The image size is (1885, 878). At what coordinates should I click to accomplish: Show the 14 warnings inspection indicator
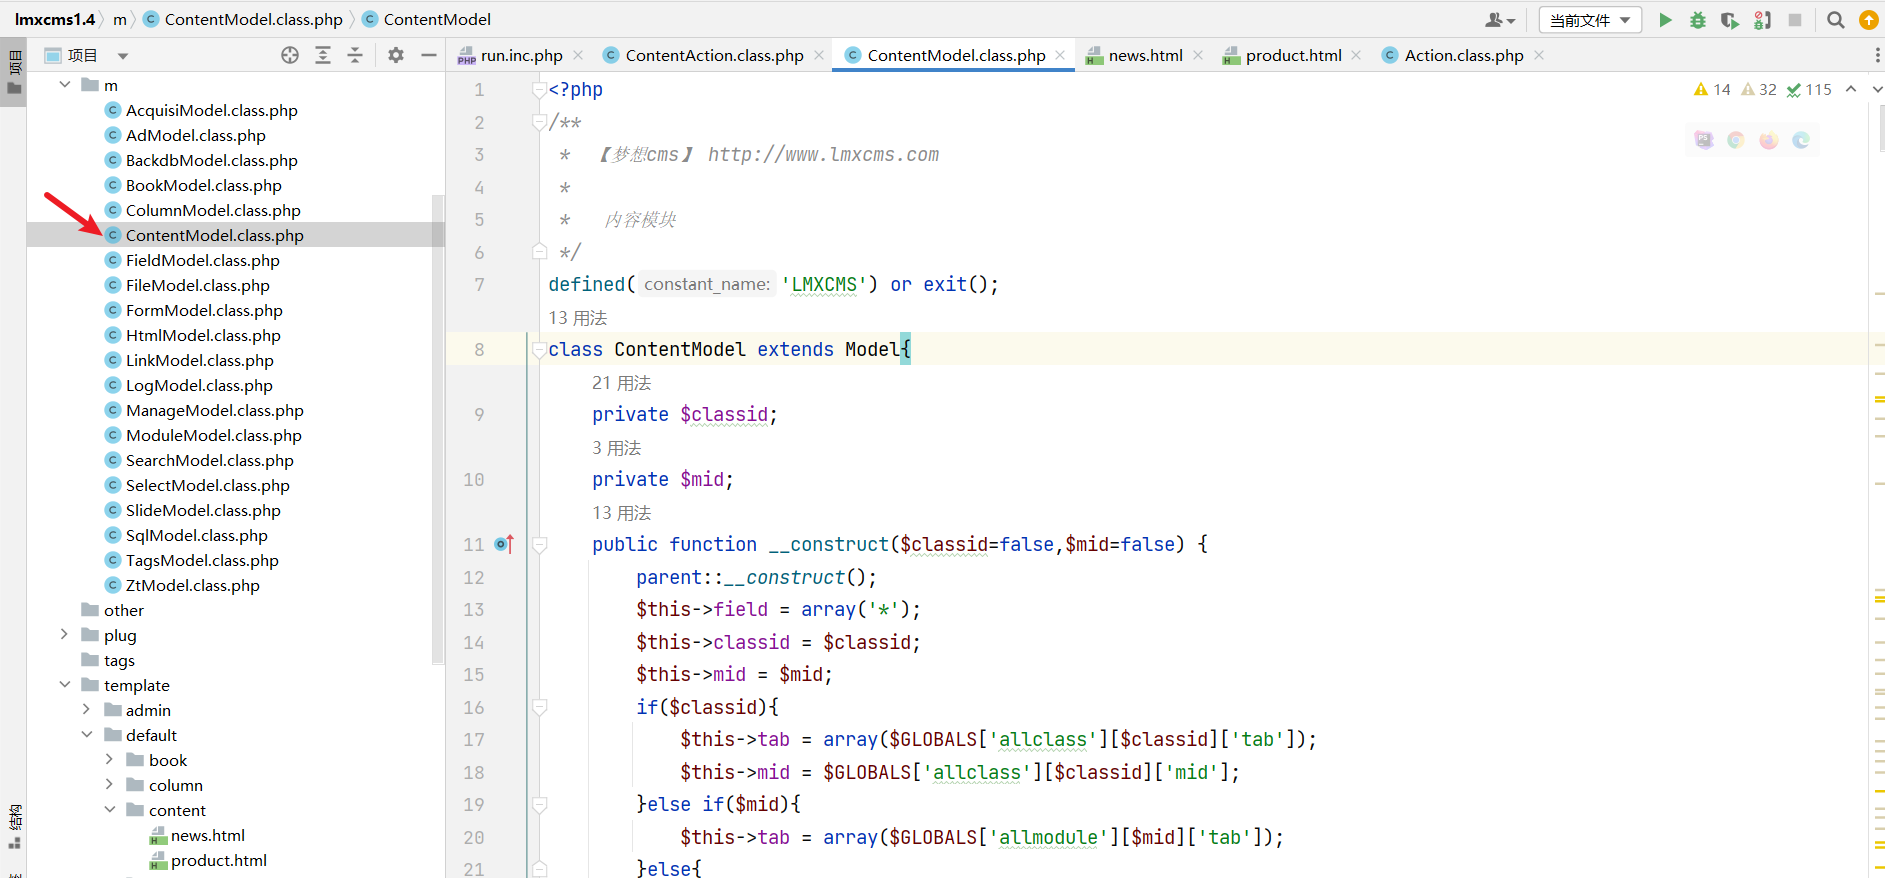pyautogui.click(x=1712, y=89)
